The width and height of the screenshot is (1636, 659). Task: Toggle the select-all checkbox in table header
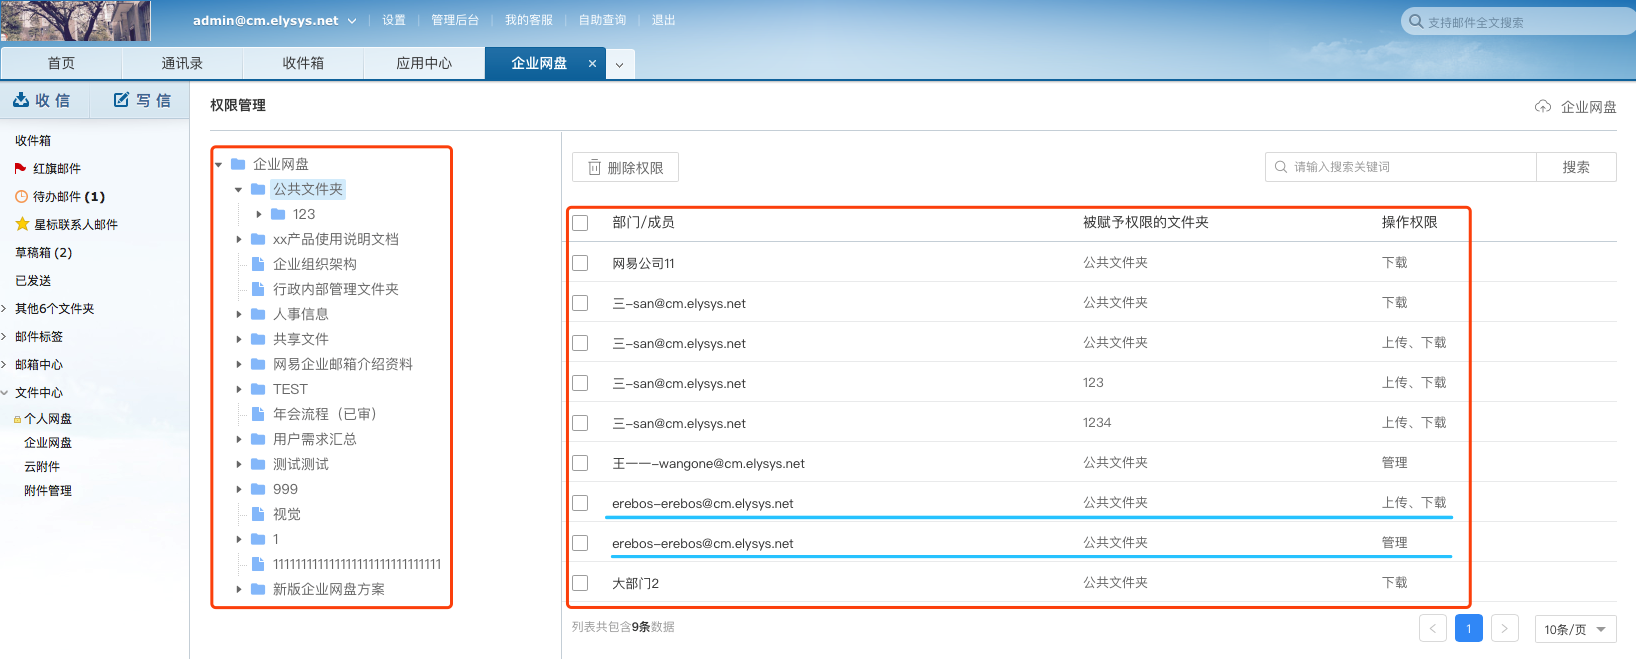click(x=580, y=222)
